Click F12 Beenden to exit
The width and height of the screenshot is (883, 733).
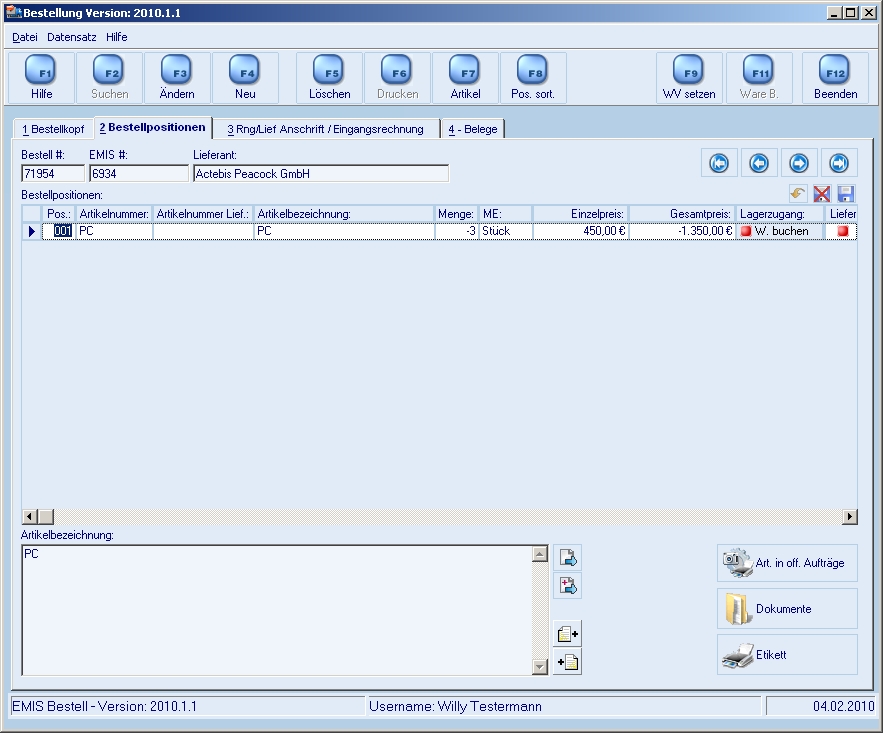click(x=835, y=78)
